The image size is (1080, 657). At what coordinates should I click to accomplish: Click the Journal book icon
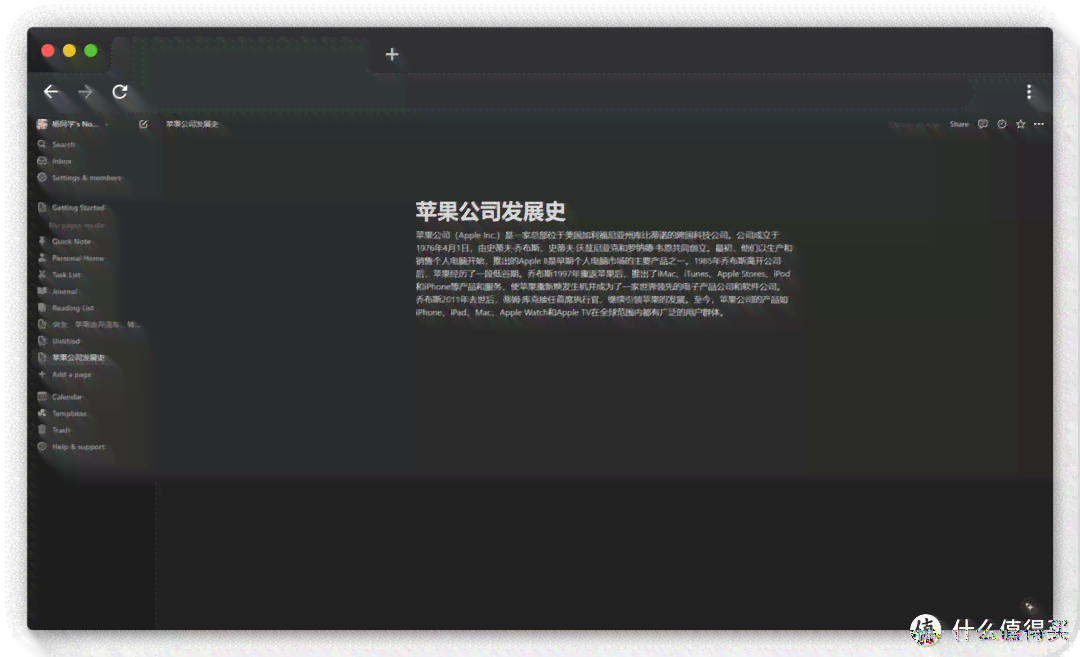pos(42,291)
